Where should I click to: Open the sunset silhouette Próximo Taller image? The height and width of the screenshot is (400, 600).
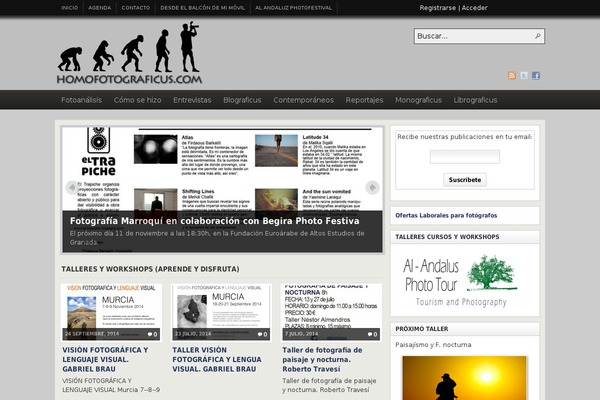tap(465, 378)
